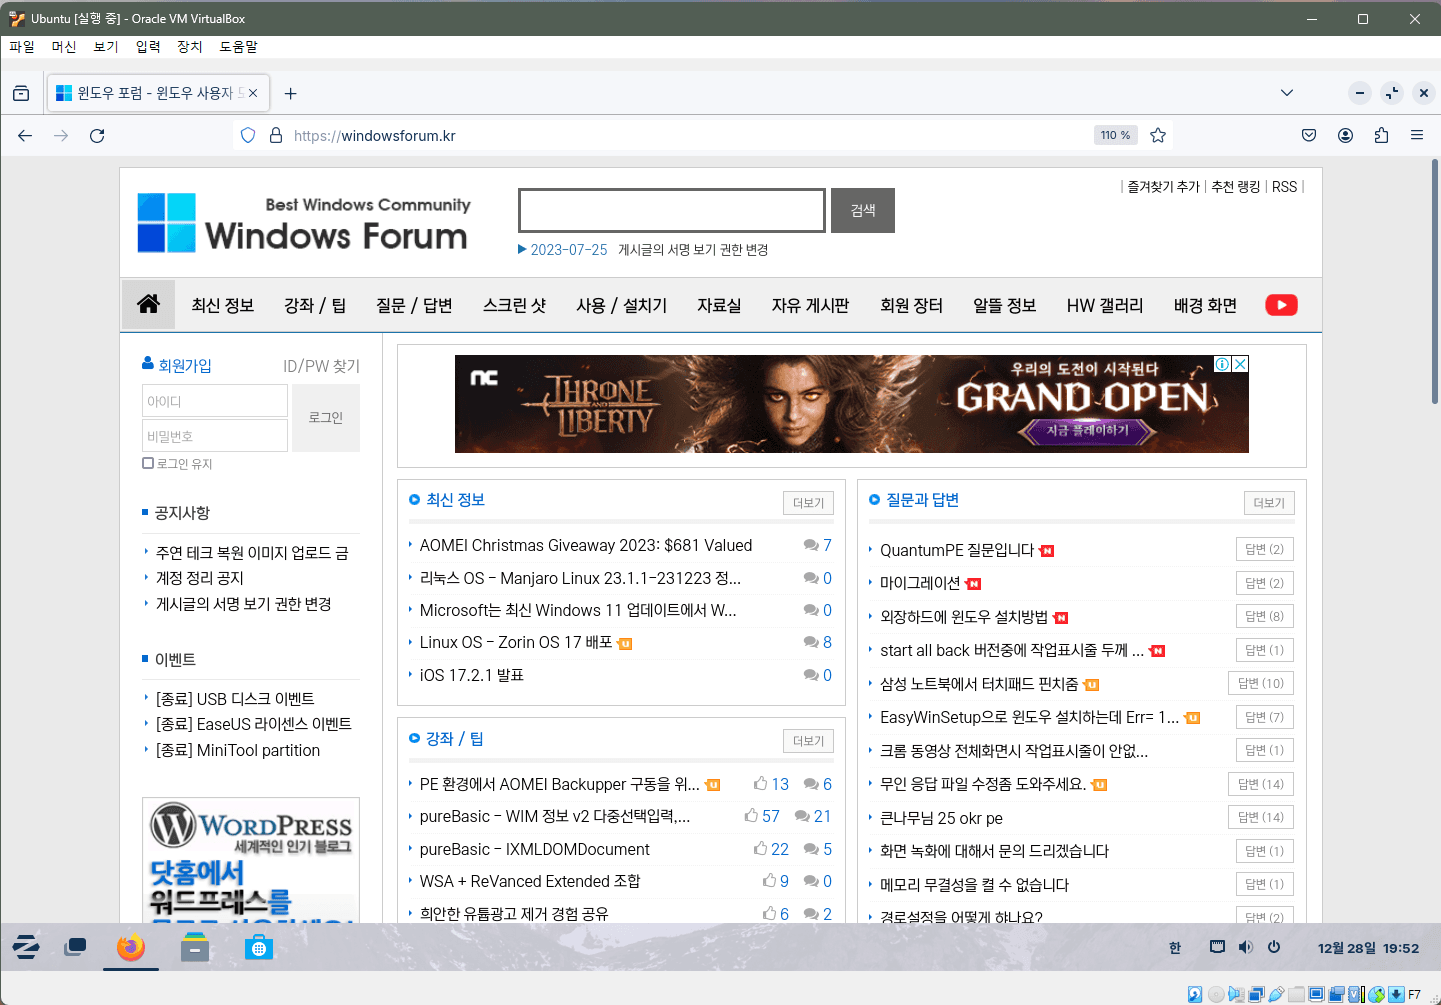This screenshot has height=1005, width=1441.
Task: Open the Software store icon in the taskbar
Action: coord(259,947)
